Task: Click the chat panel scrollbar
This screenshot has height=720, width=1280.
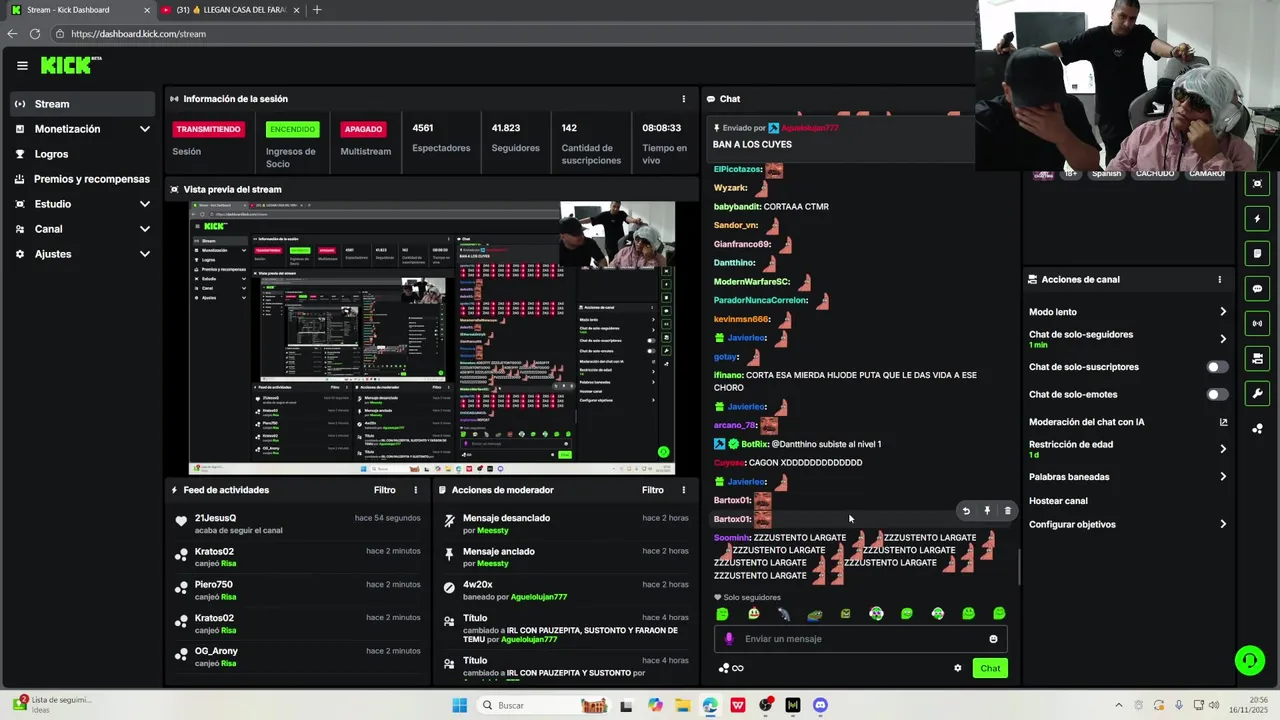Action: coord(1019,566)
